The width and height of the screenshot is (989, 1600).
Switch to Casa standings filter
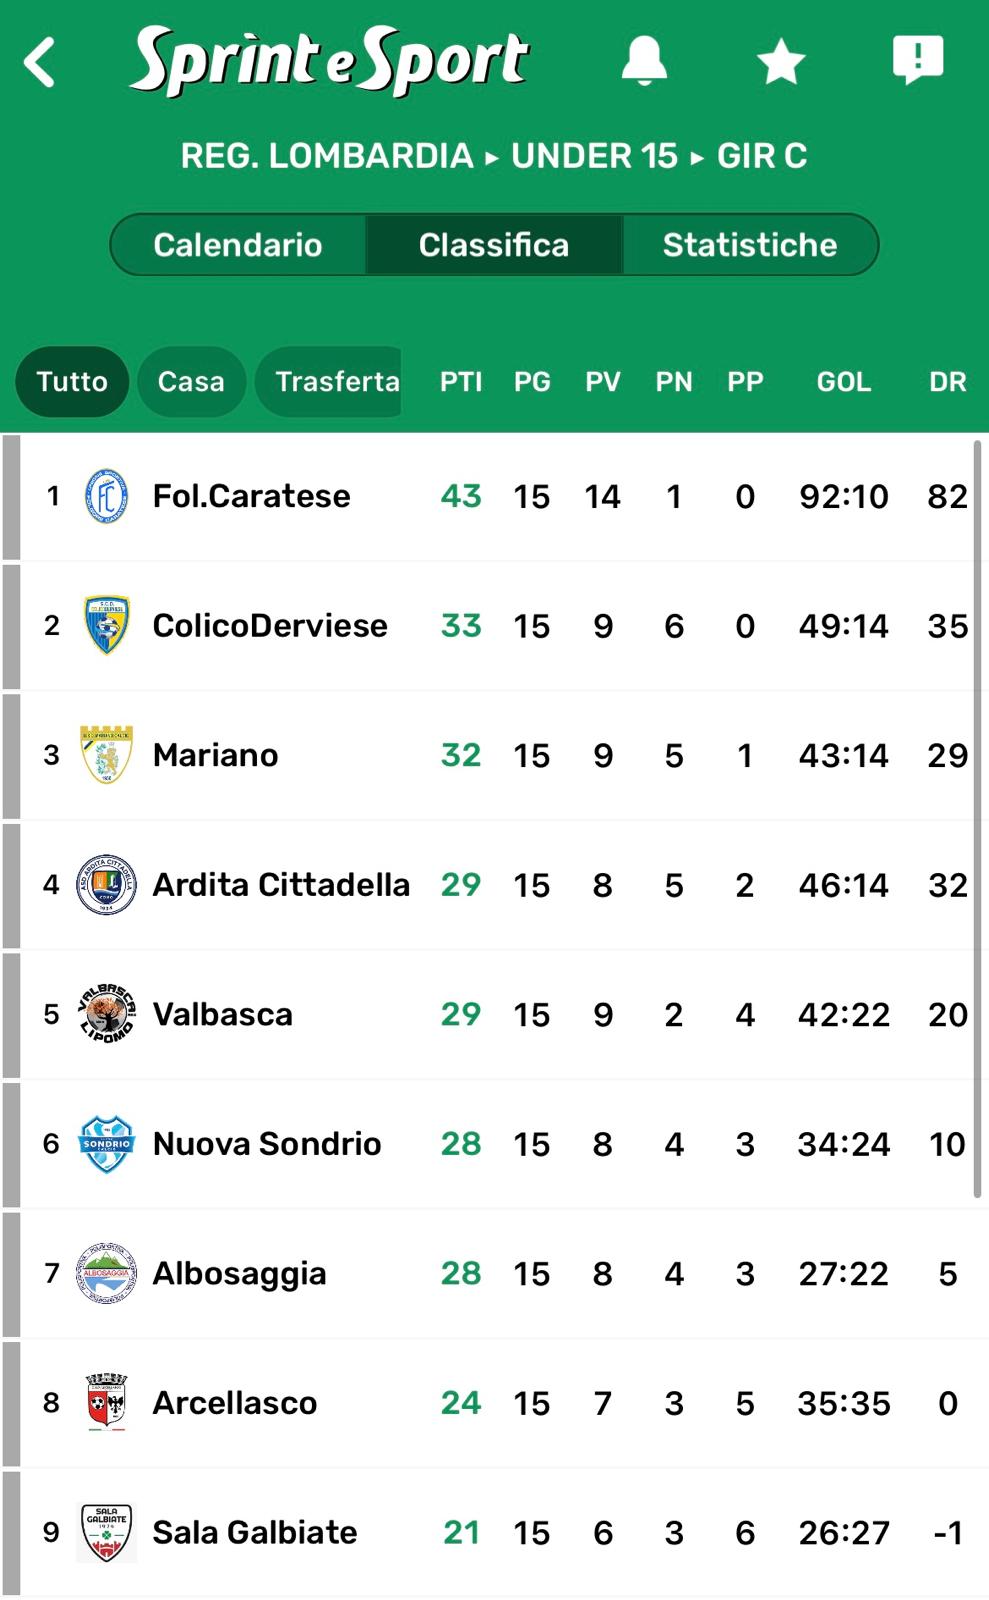[191, 381]
